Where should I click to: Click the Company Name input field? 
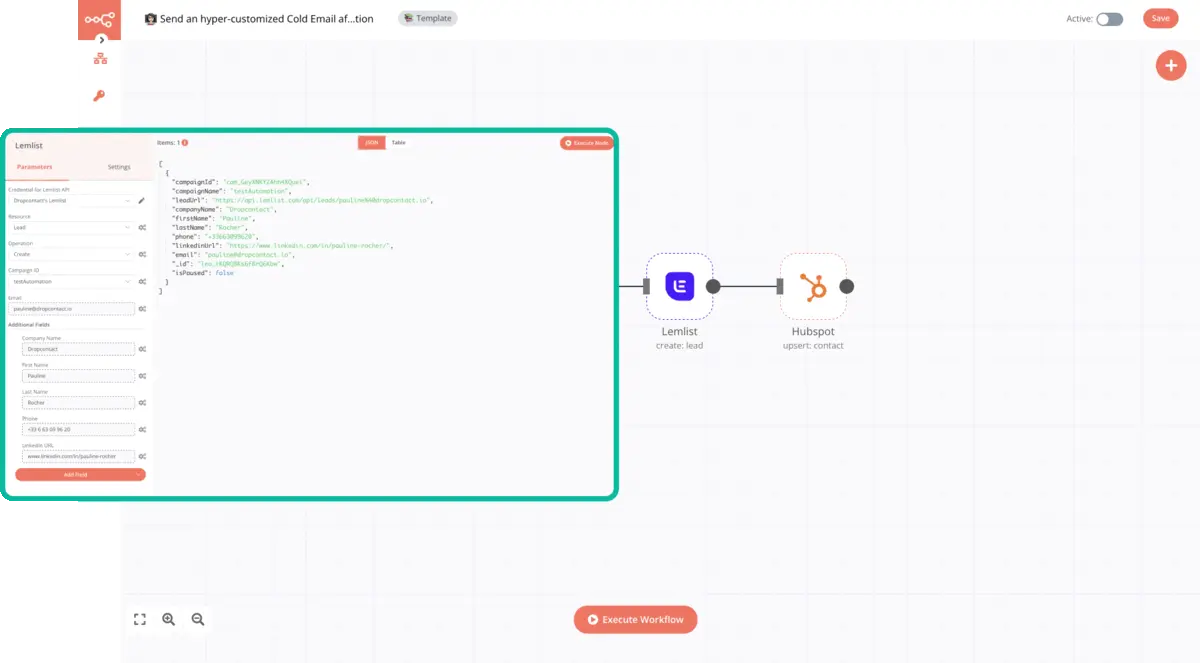78,349
